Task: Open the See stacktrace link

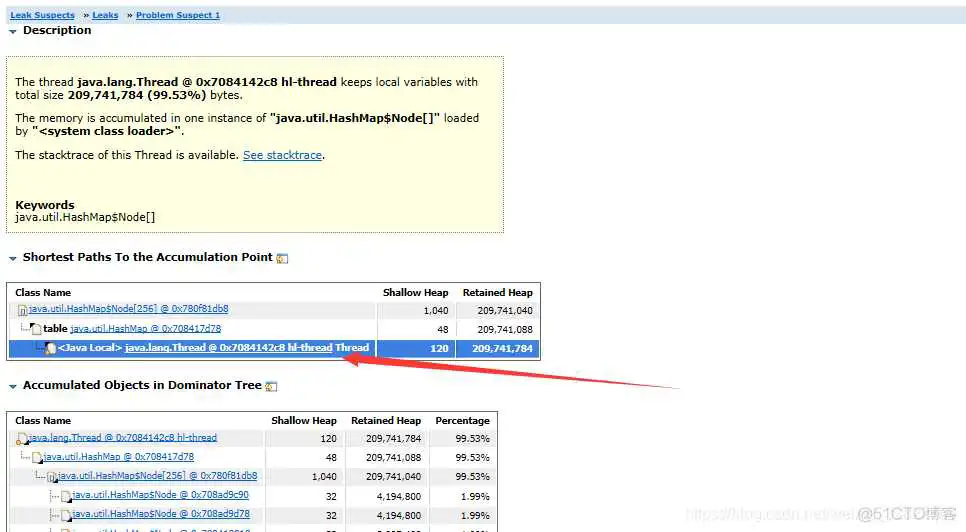Action: point(282,156)
